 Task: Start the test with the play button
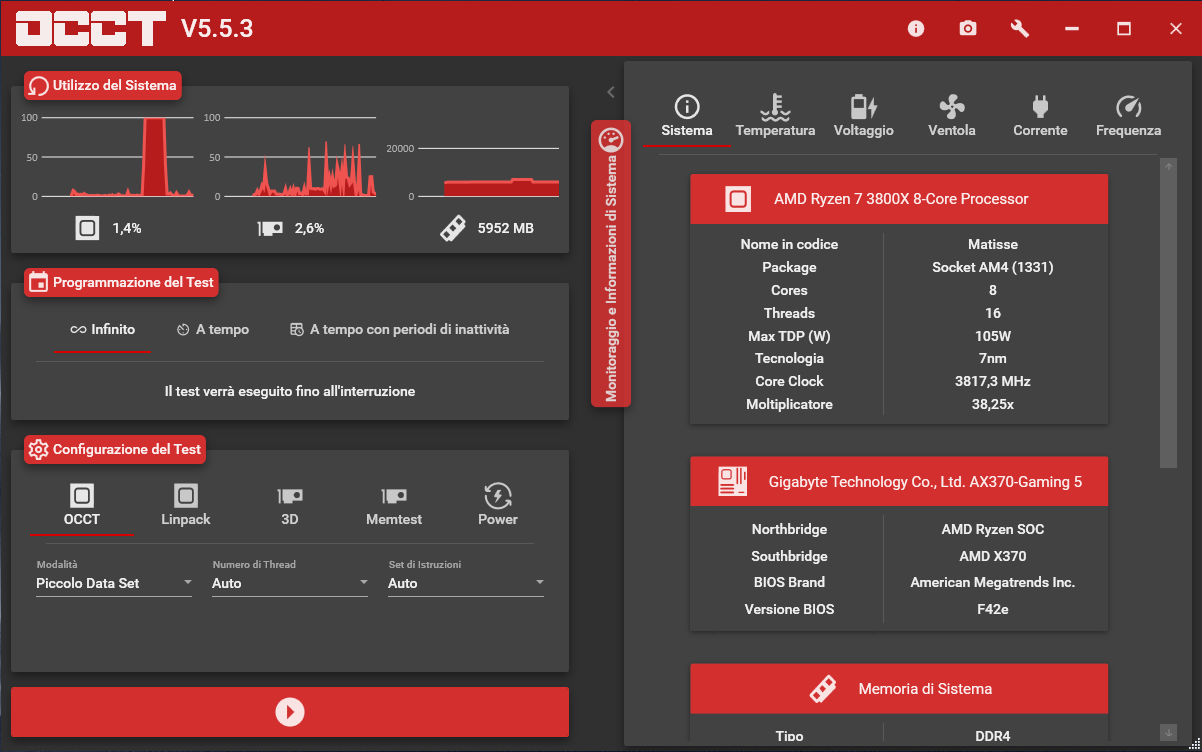(x=290, y=712)
